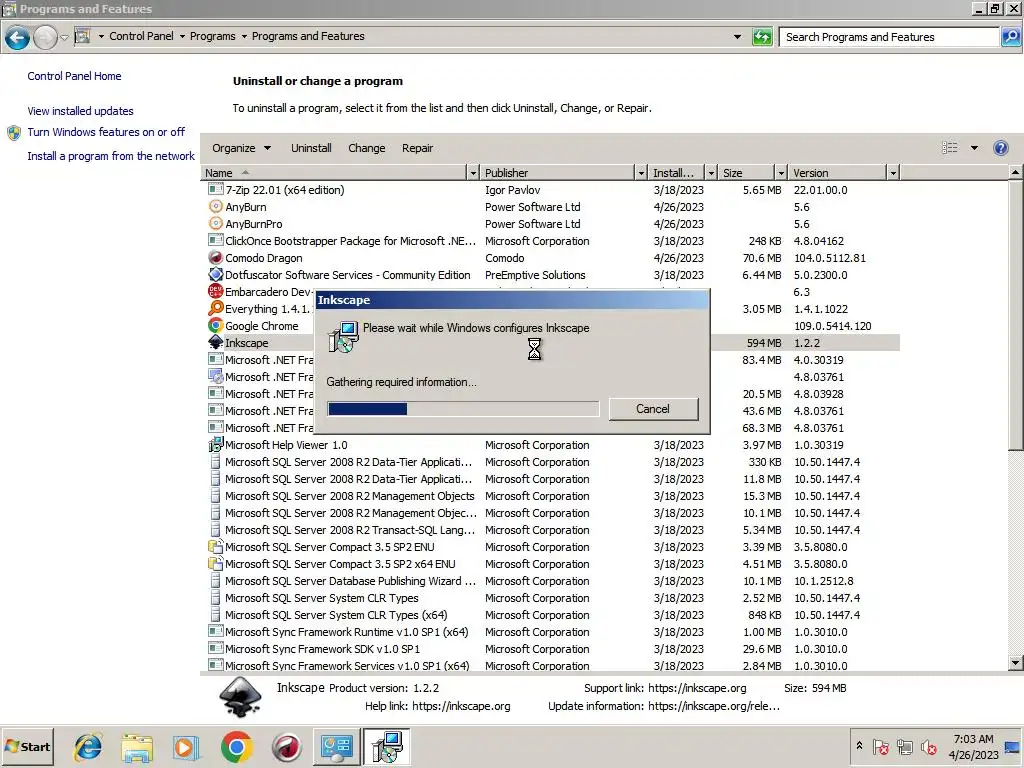Click the green Refresh button in address bar

(x=762, y=37)
